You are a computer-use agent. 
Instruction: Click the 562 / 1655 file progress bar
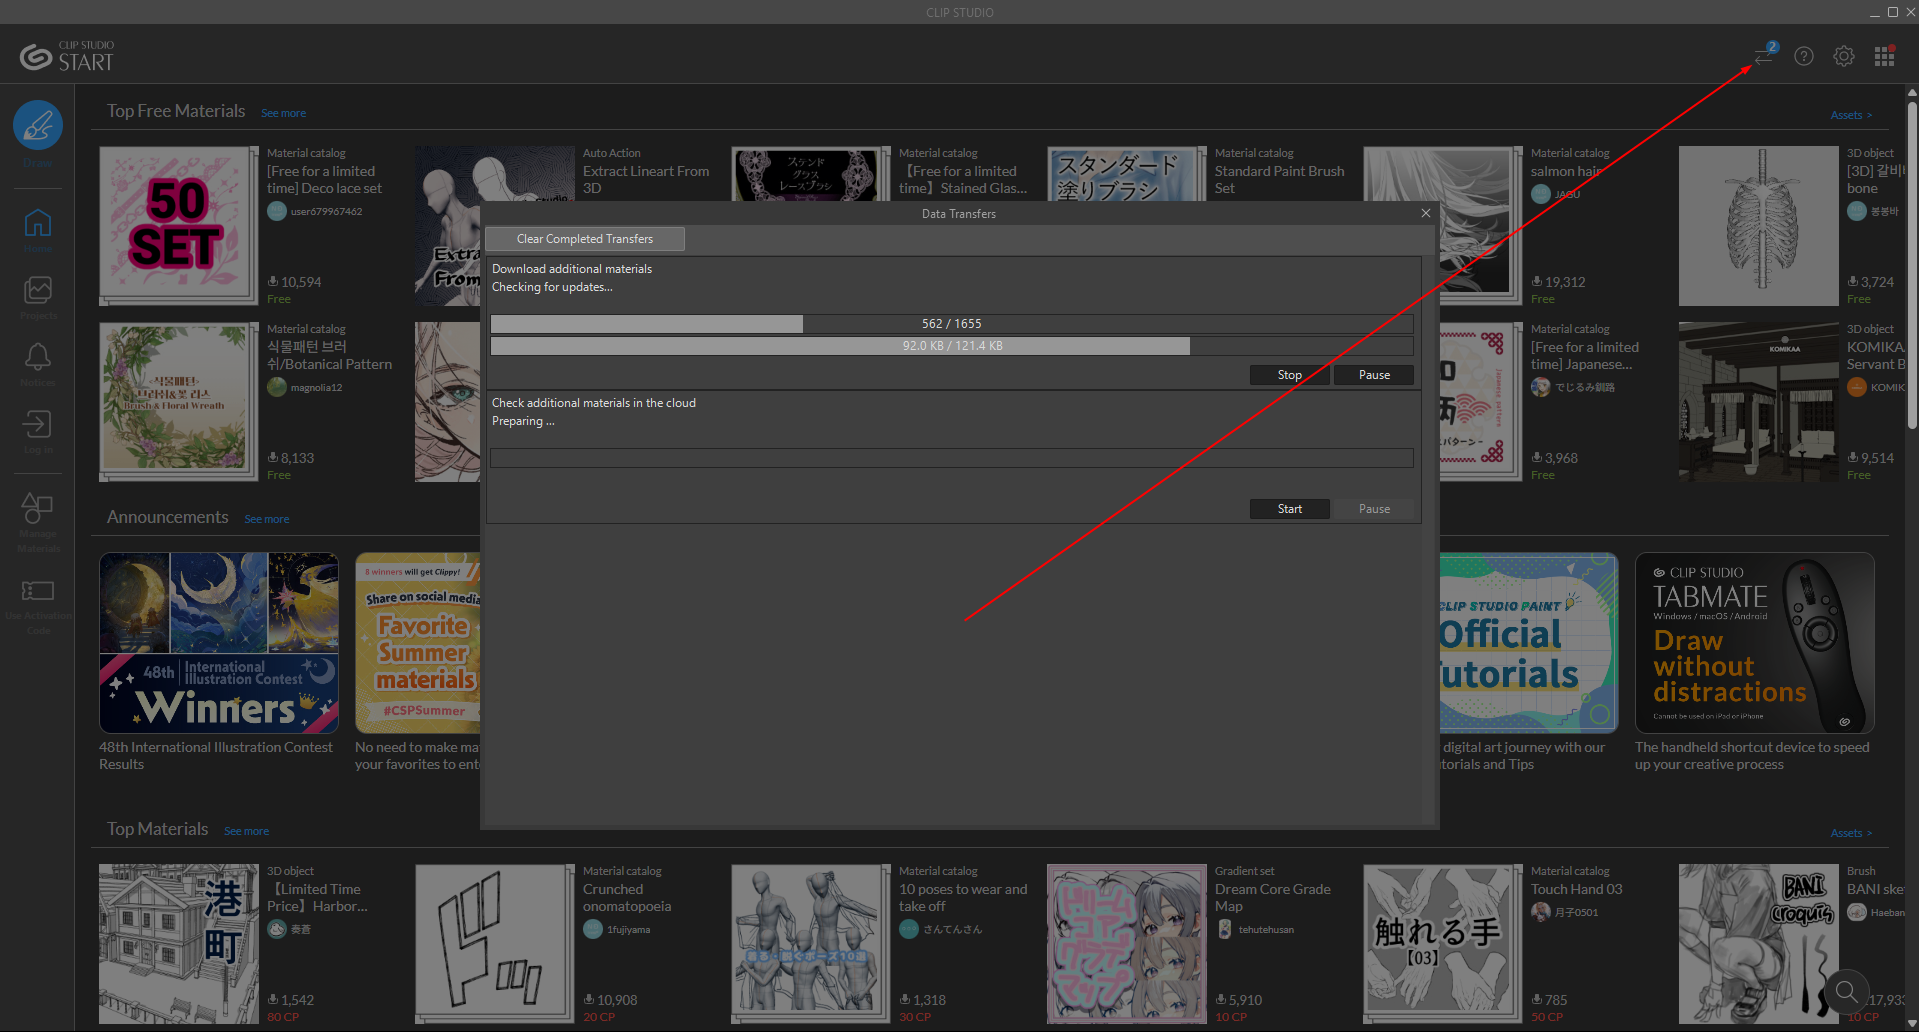[x=952, y=324]
